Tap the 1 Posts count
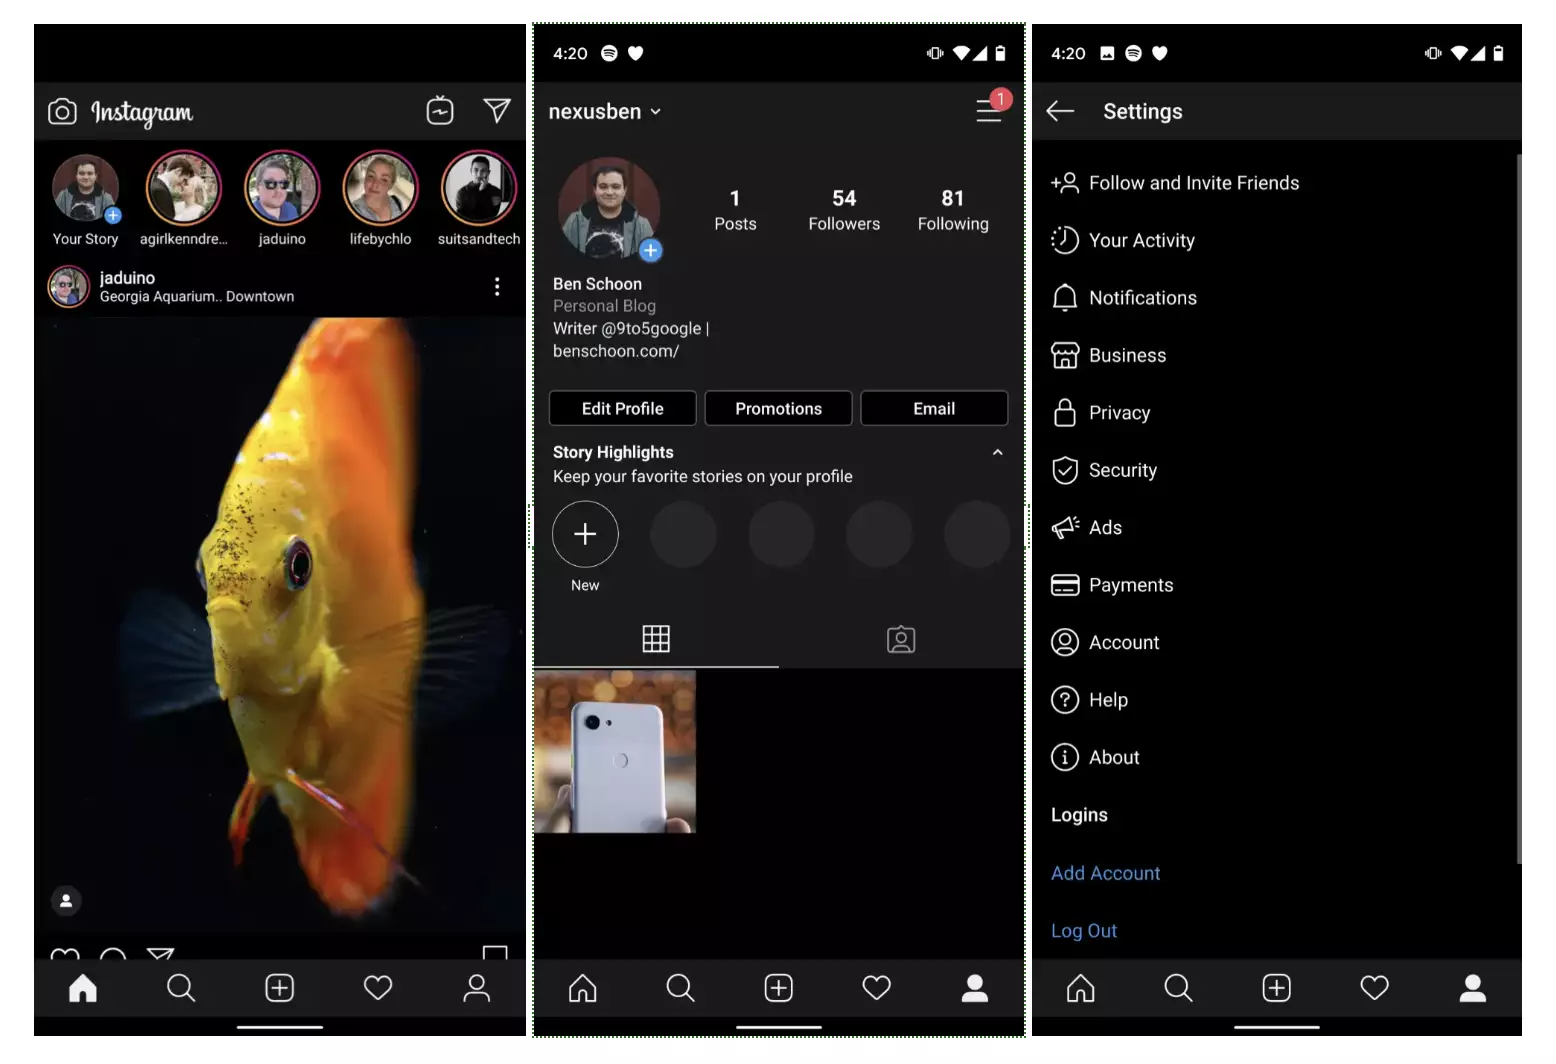 (735, 210)
